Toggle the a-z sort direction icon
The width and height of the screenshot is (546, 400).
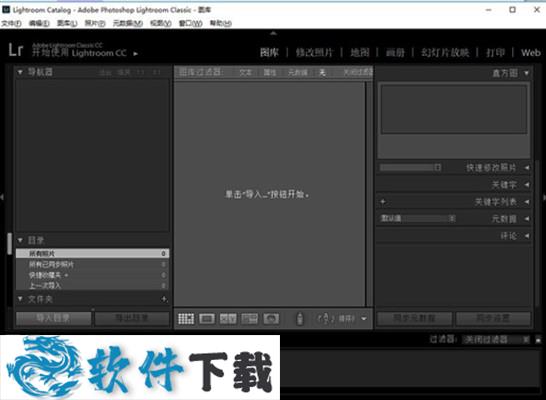coord(325,319)
